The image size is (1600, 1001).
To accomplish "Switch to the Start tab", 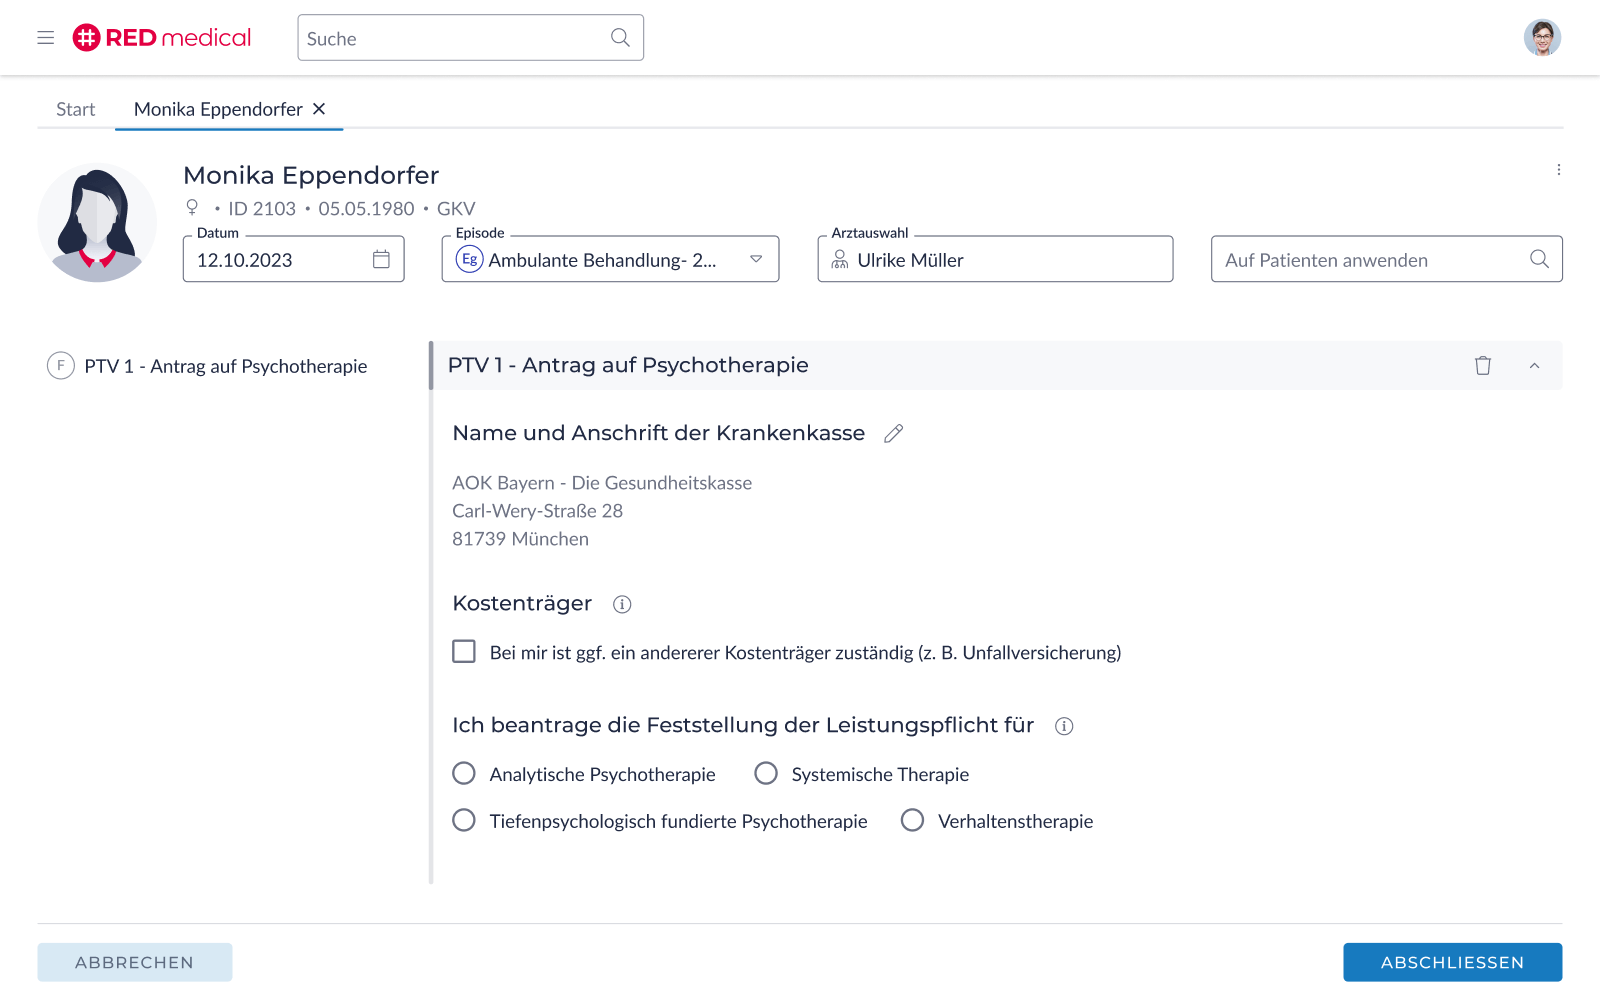I will click(x=76, y=109).
